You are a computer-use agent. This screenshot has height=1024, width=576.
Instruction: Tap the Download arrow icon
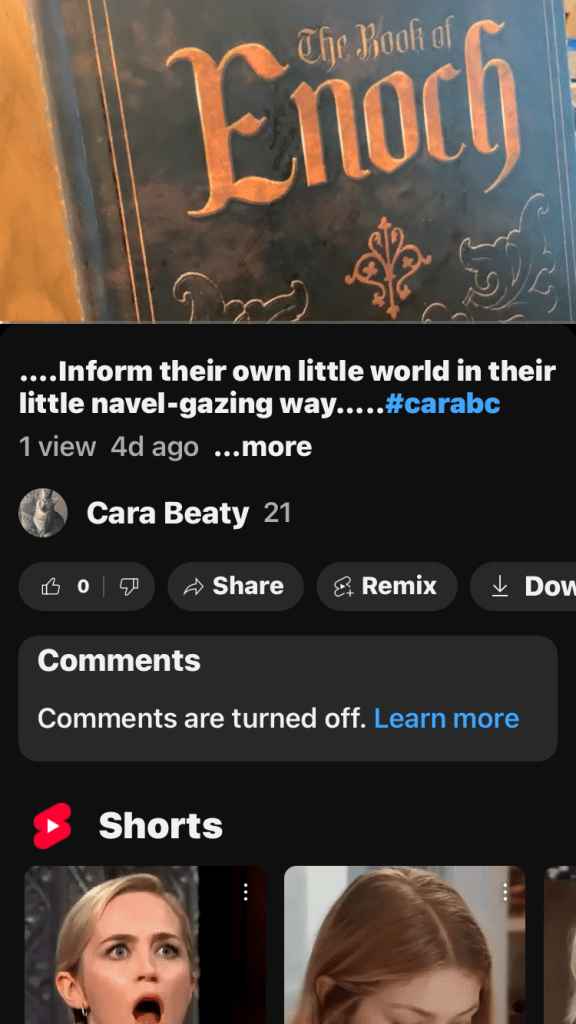500,586
